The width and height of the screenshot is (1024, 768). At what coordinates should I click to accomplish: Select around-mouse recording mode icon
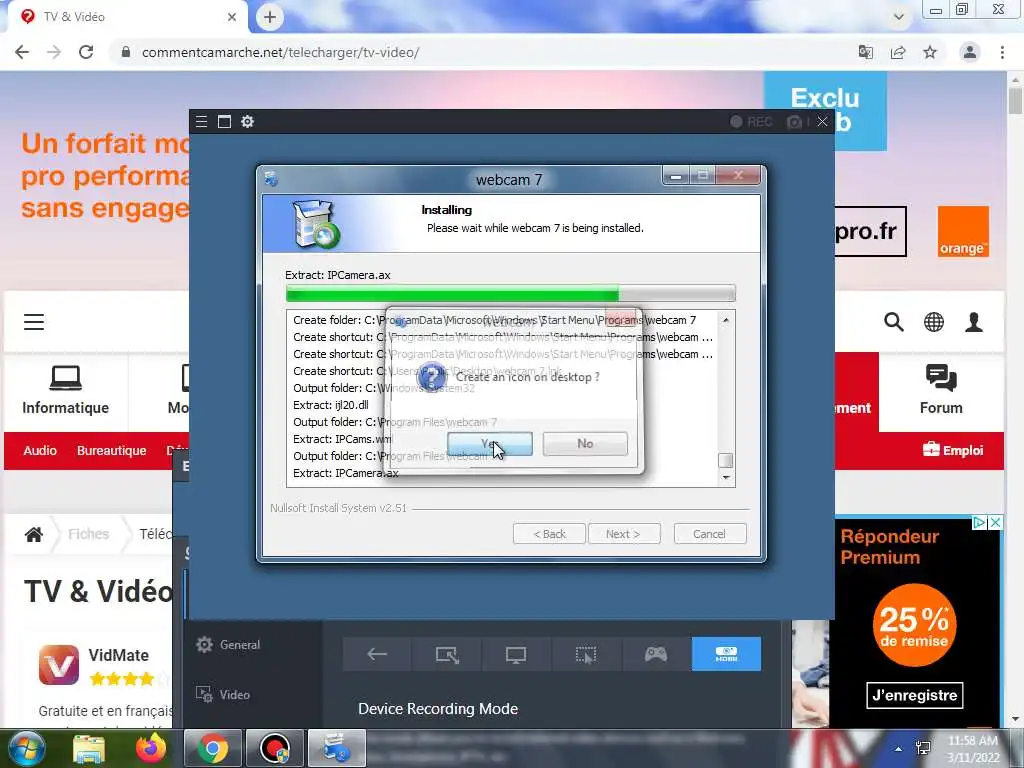(x=586, y=654)
